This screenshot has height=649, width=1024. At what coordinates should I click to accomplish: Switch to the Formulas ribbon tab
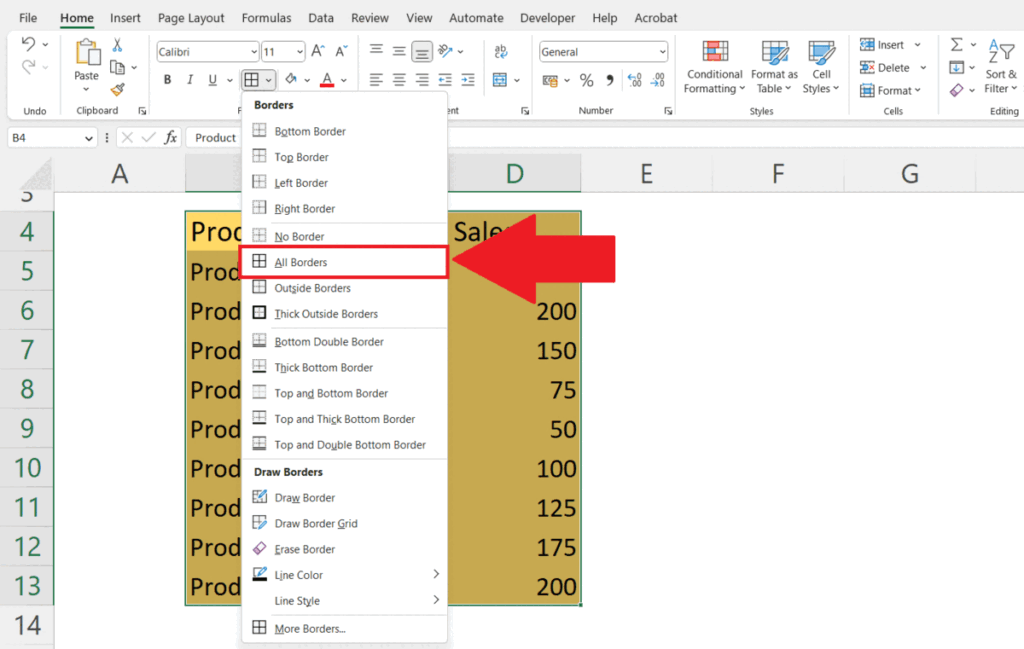pos(266,17)
